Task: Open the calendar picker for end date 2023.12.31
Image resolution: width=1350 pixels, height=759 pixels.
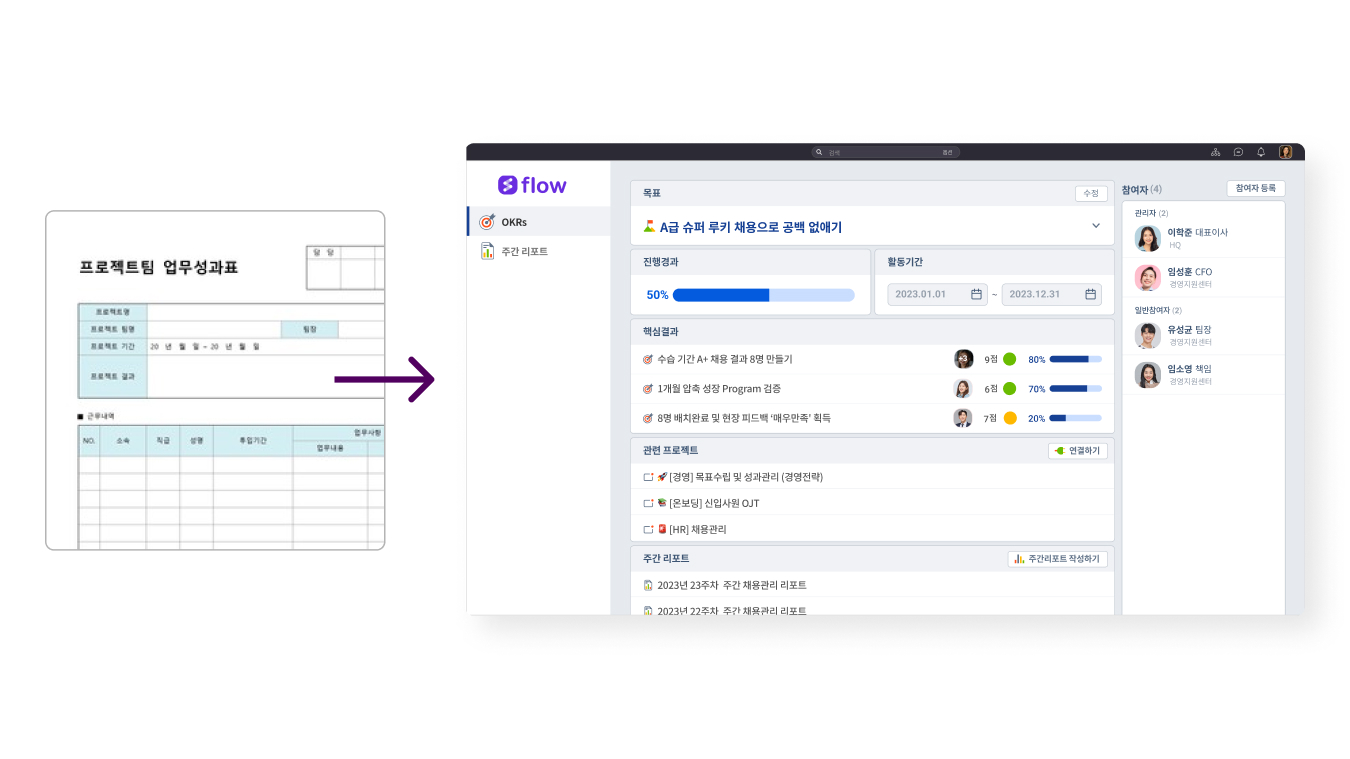Action: 1090,294
